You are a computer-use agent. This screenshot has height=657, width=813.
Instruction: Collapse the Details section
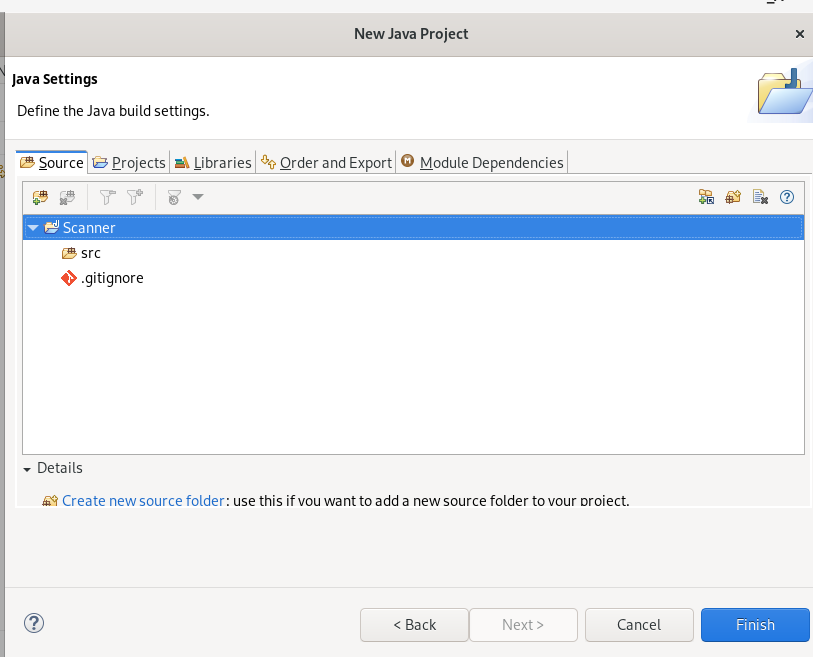tap(27, 469)
